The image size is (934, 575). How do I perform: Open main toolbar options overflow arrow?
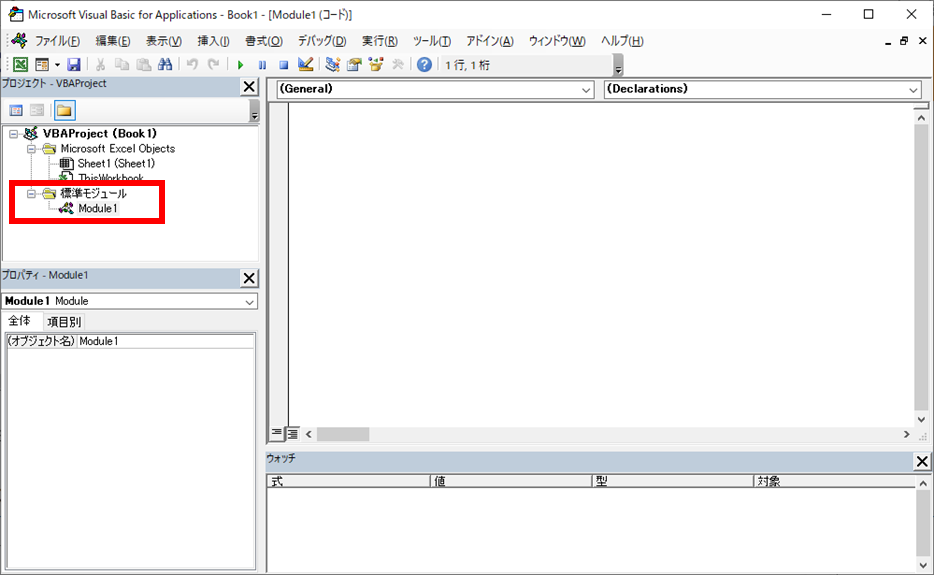point(618,66)
